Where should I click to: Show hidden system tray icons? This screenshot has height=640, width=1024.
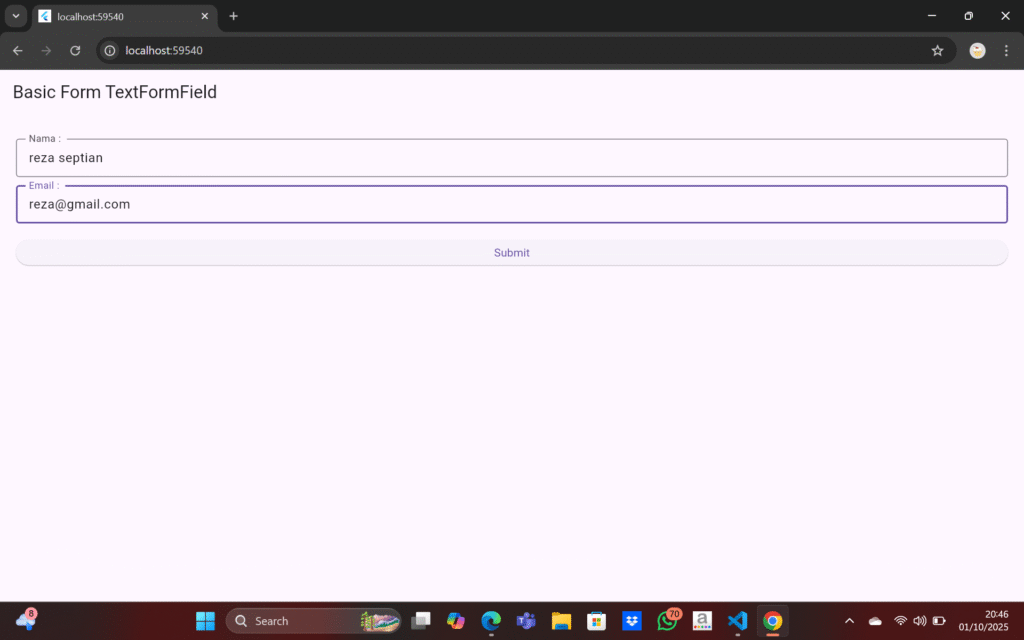coord(850,621)
